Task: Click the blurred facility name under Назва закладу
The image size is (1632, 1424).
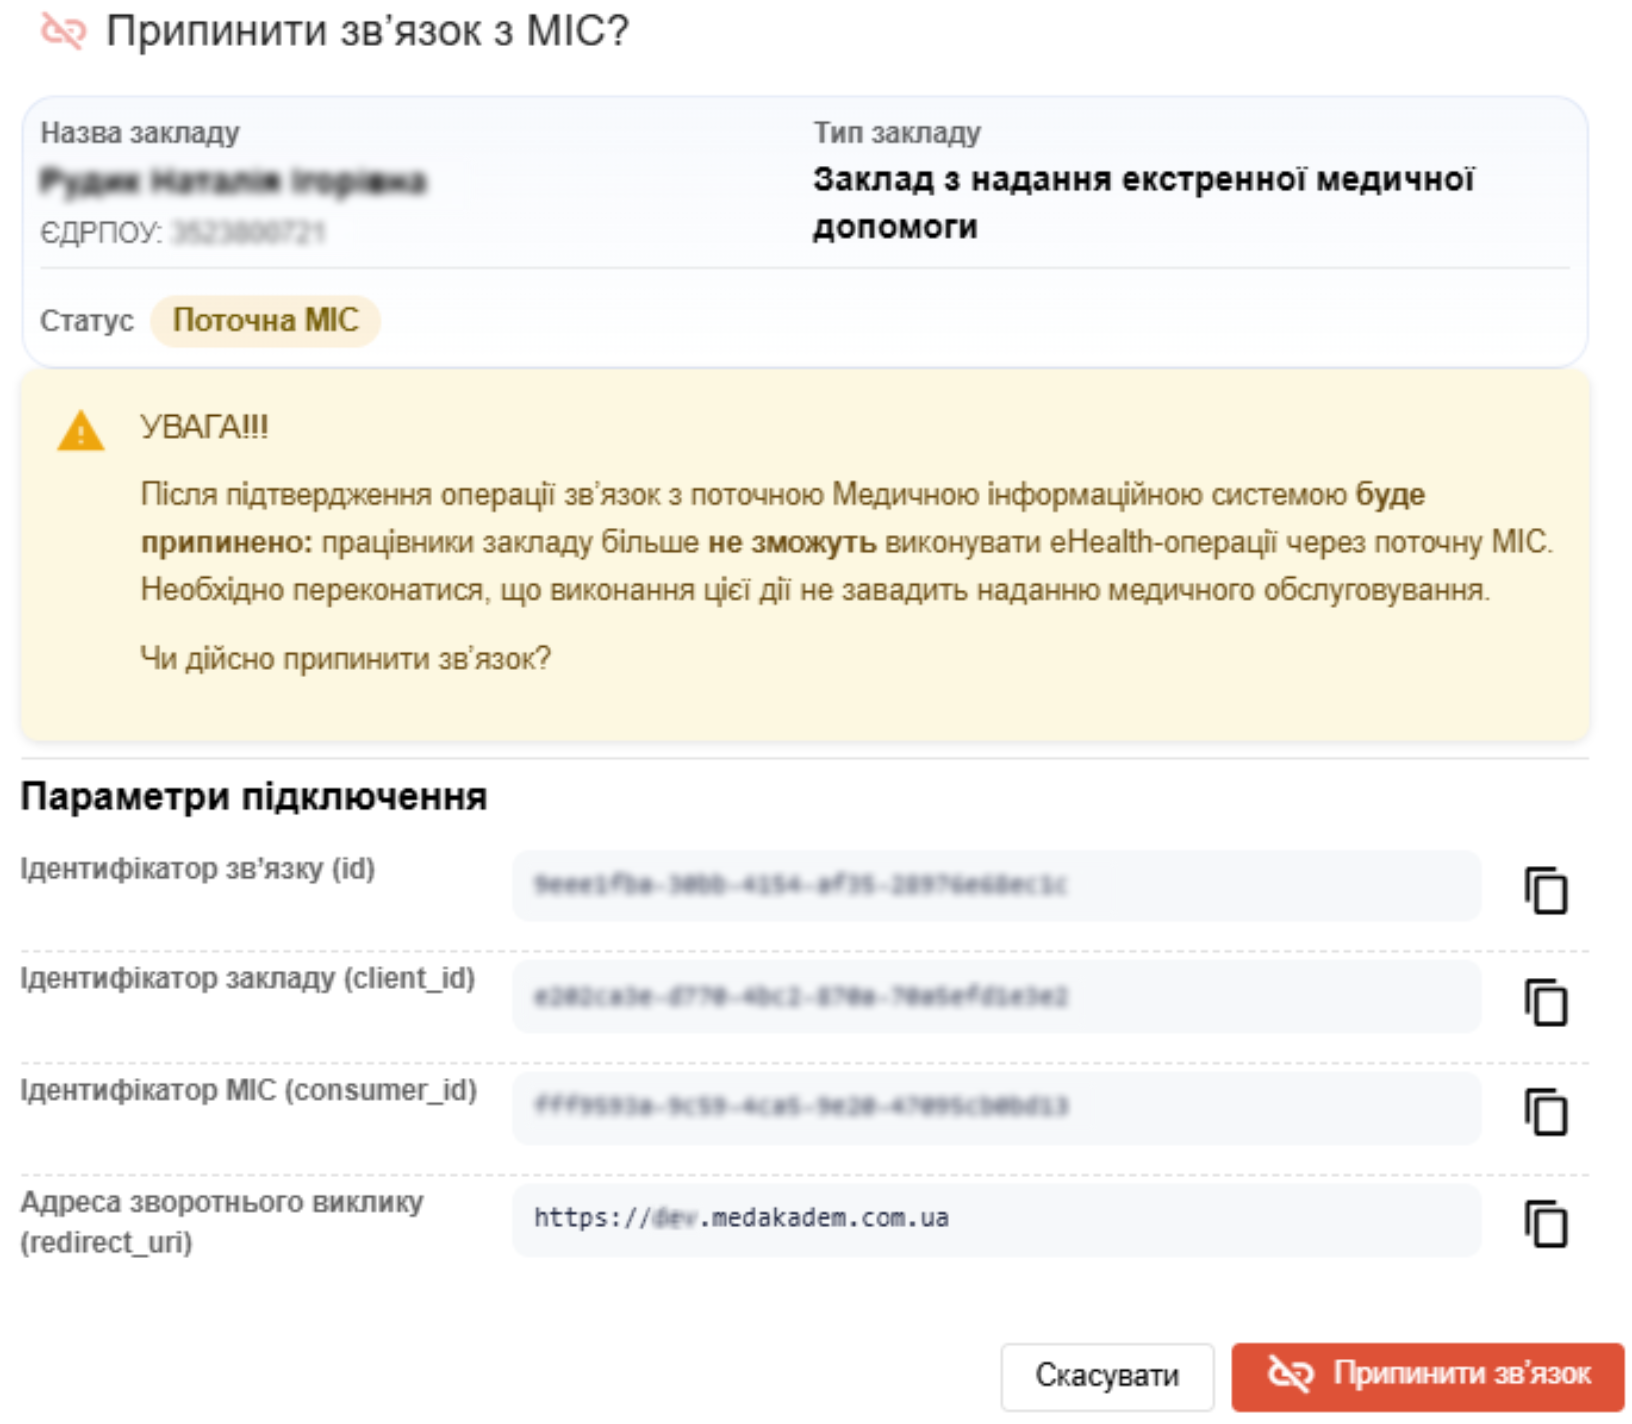Action: click(x=233, y=181)
